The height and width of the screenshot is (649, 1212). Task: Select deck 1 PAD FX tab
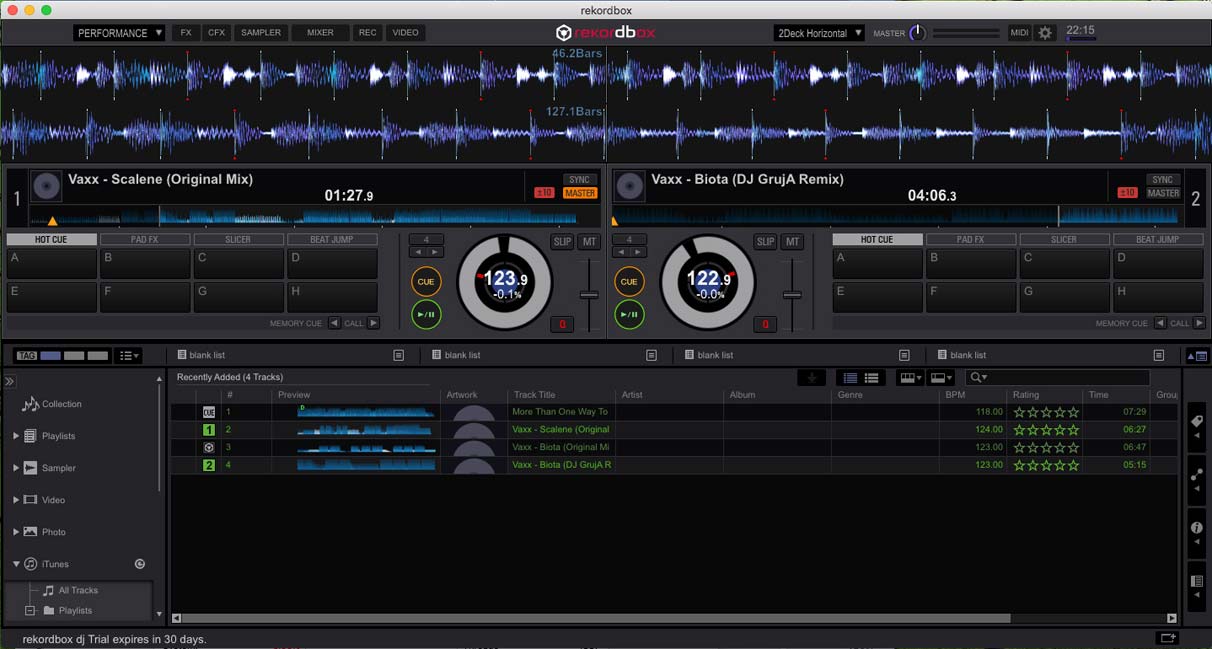(x=146, y=240)
